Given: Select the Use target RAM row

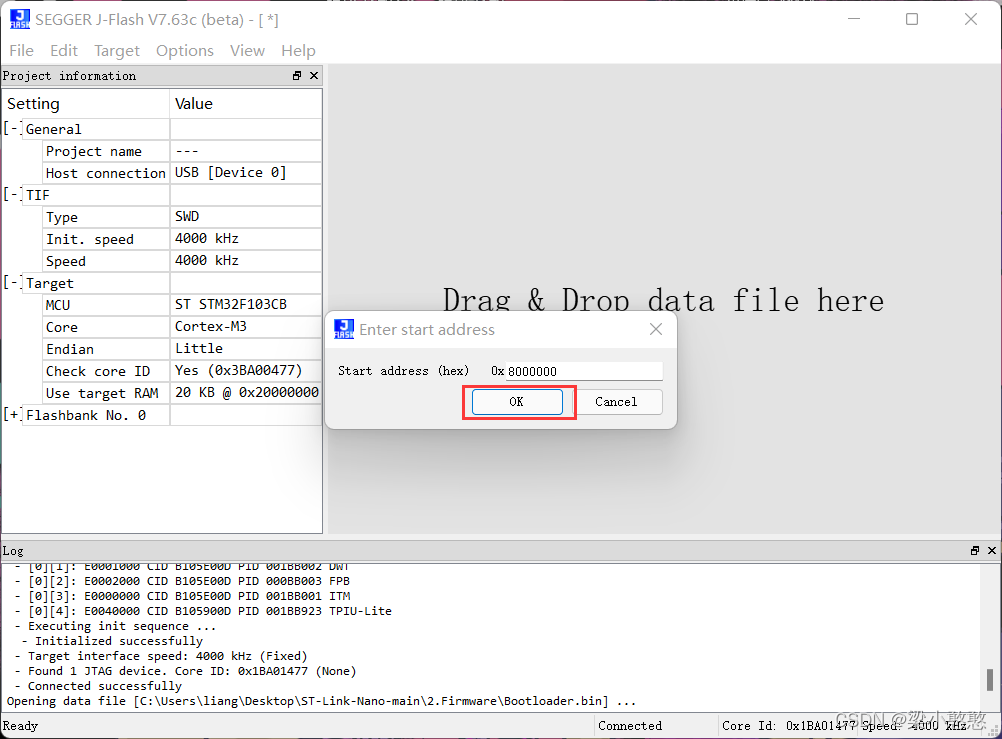Looking at the screenshot, I should tap(181, 393).
